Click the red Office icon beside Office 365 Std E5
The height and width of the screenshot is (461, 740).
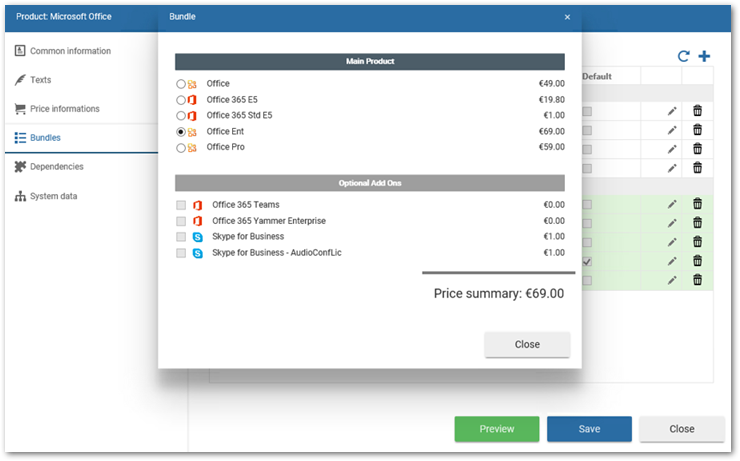192,116
